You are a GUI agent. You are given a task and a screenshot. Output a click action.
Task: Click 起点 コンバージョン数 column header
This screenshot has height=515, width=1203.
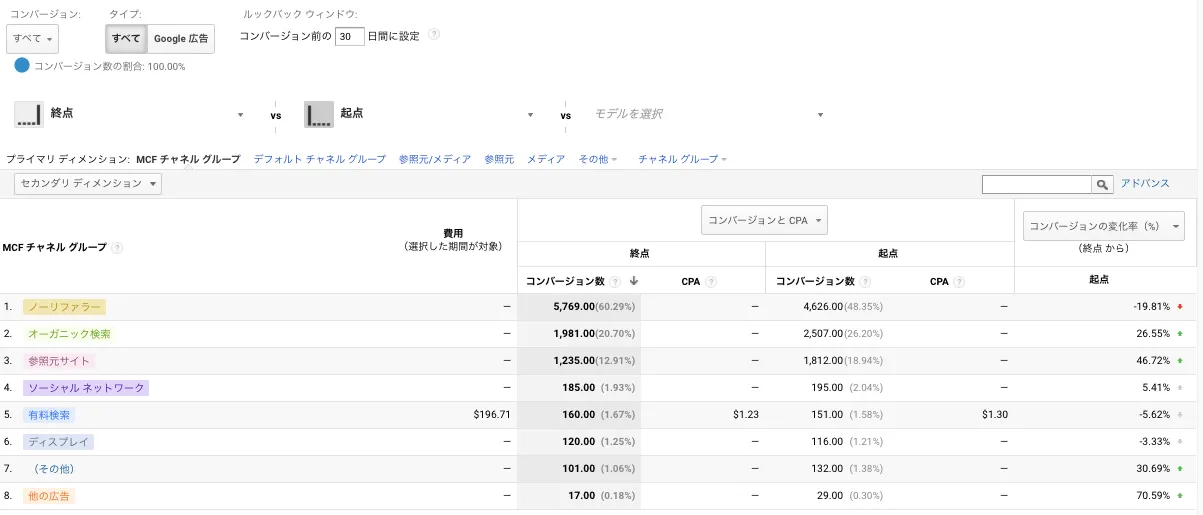click(x=815, y=282)
